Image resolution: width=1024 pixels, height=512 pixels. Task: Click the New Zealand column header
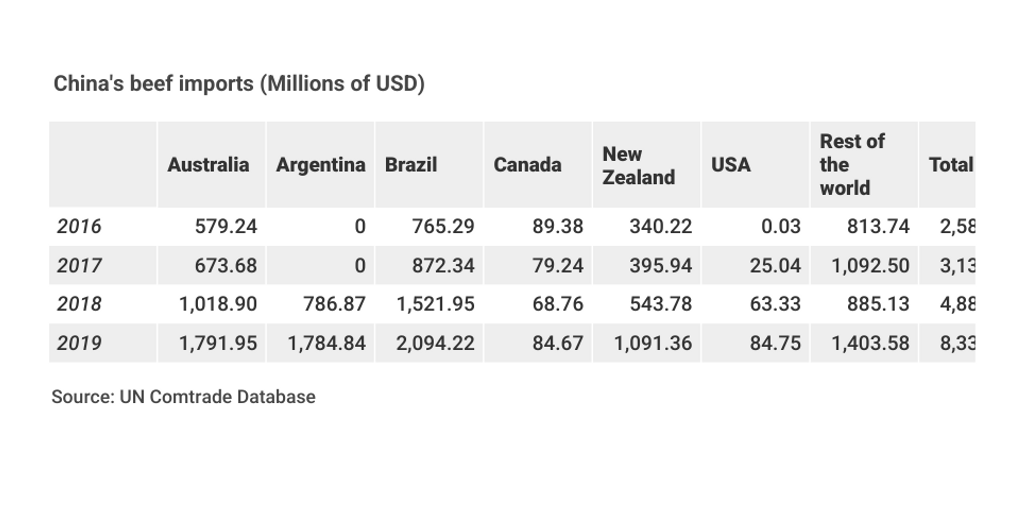coord(638,165)
